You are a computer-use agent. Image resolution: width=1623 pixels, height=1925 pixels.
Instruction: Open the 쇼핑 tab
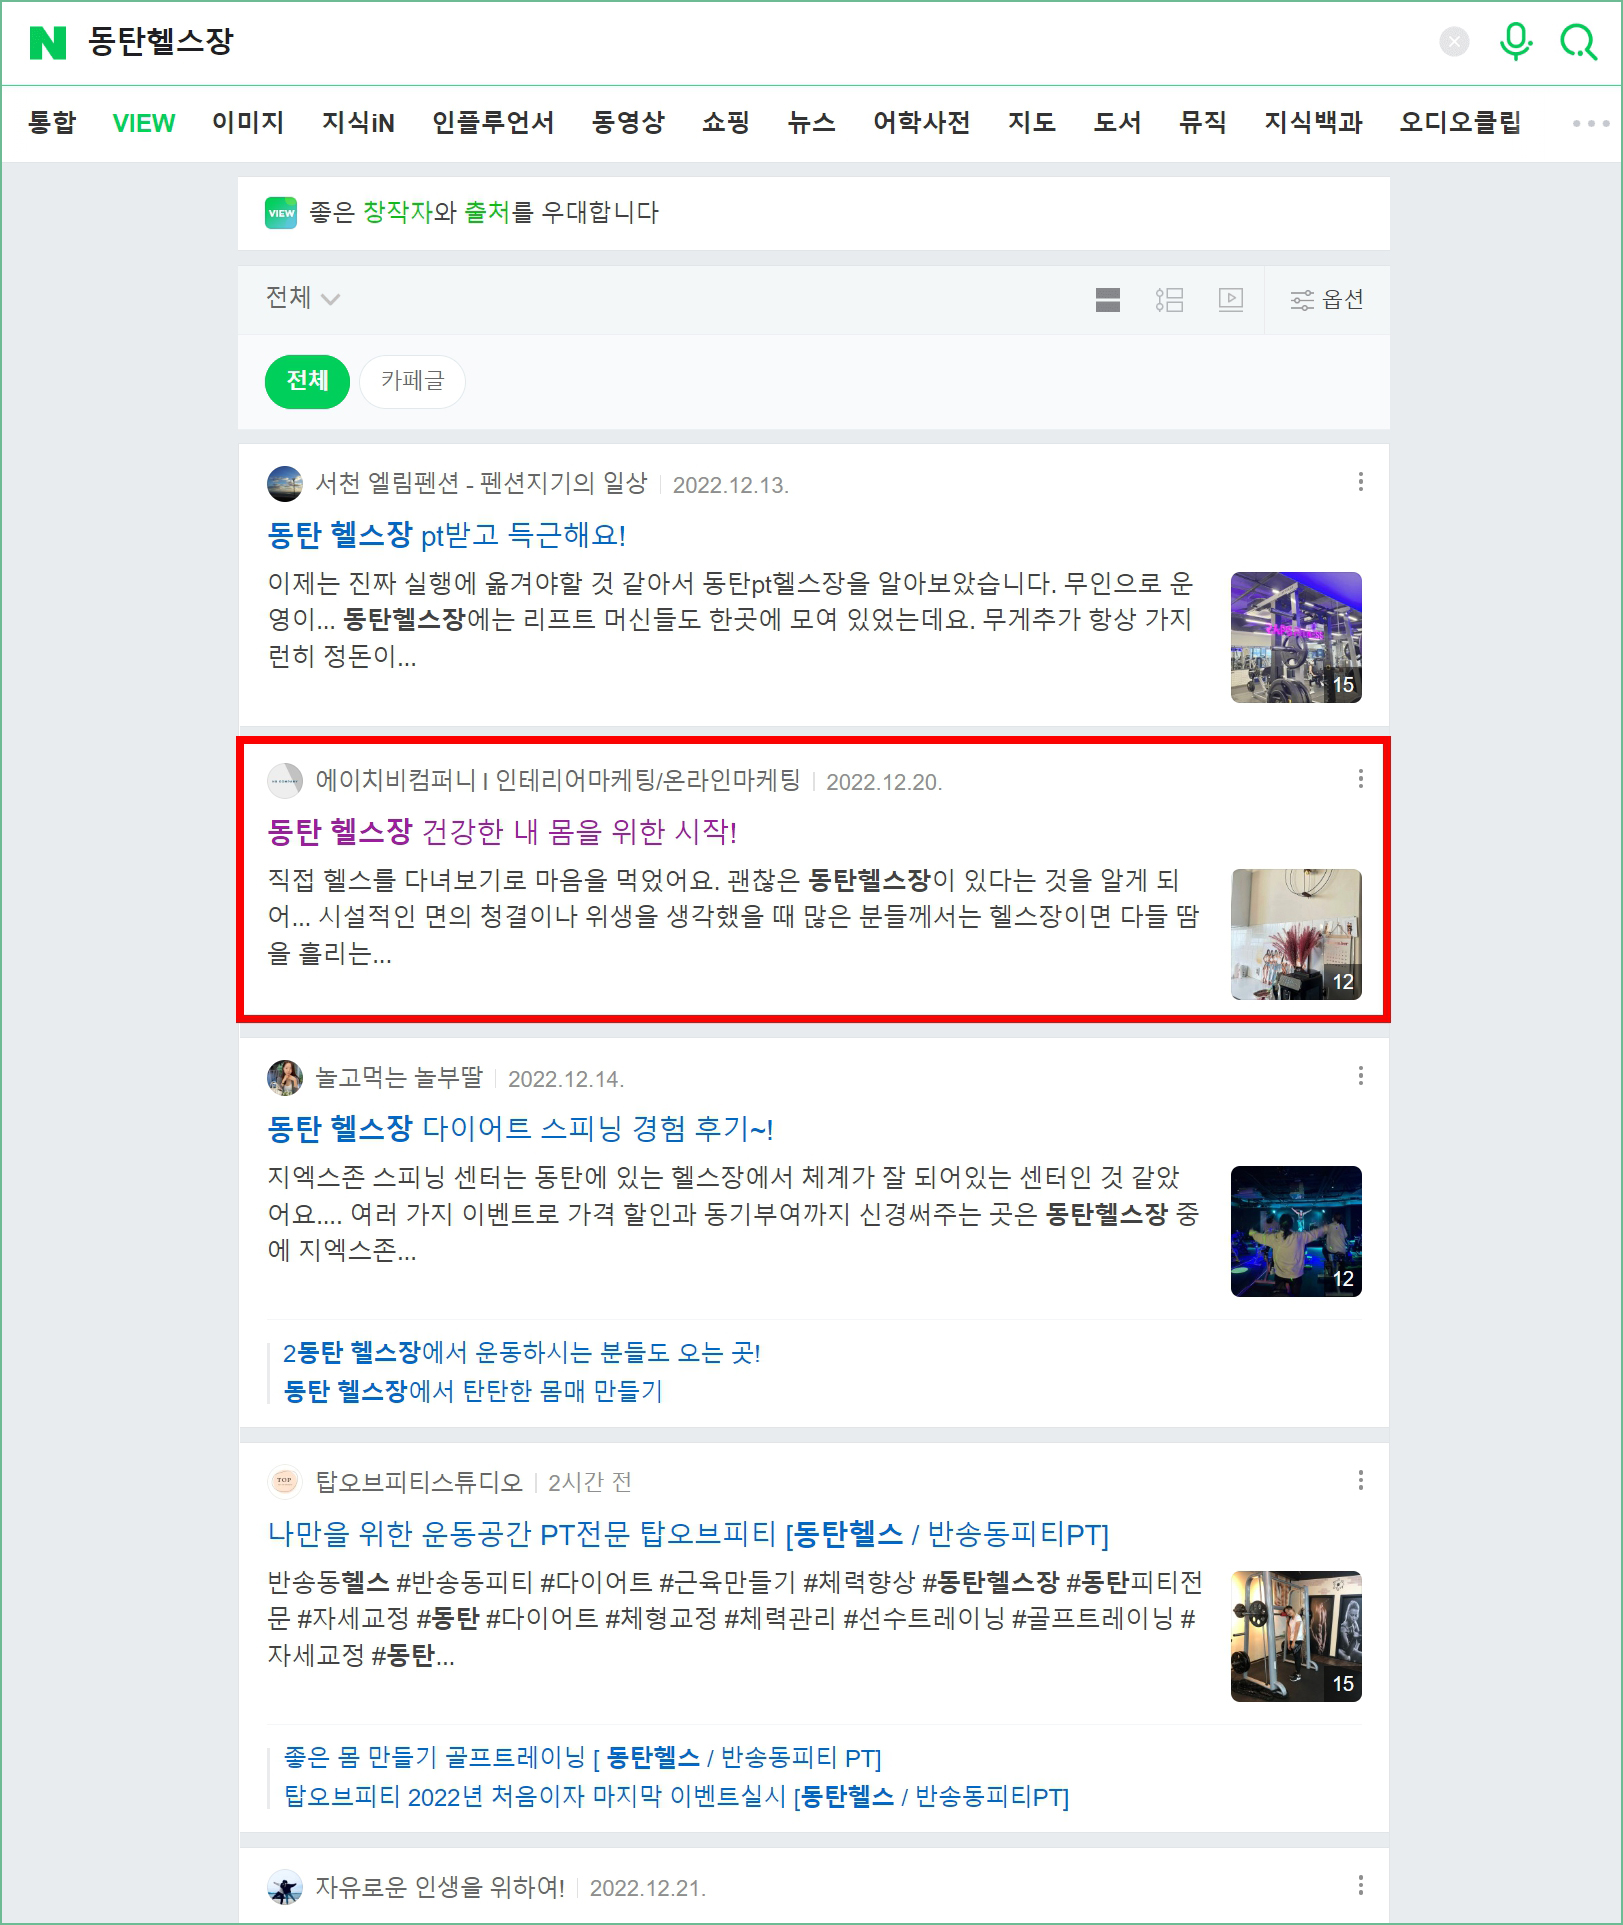[x=726, y=122]
